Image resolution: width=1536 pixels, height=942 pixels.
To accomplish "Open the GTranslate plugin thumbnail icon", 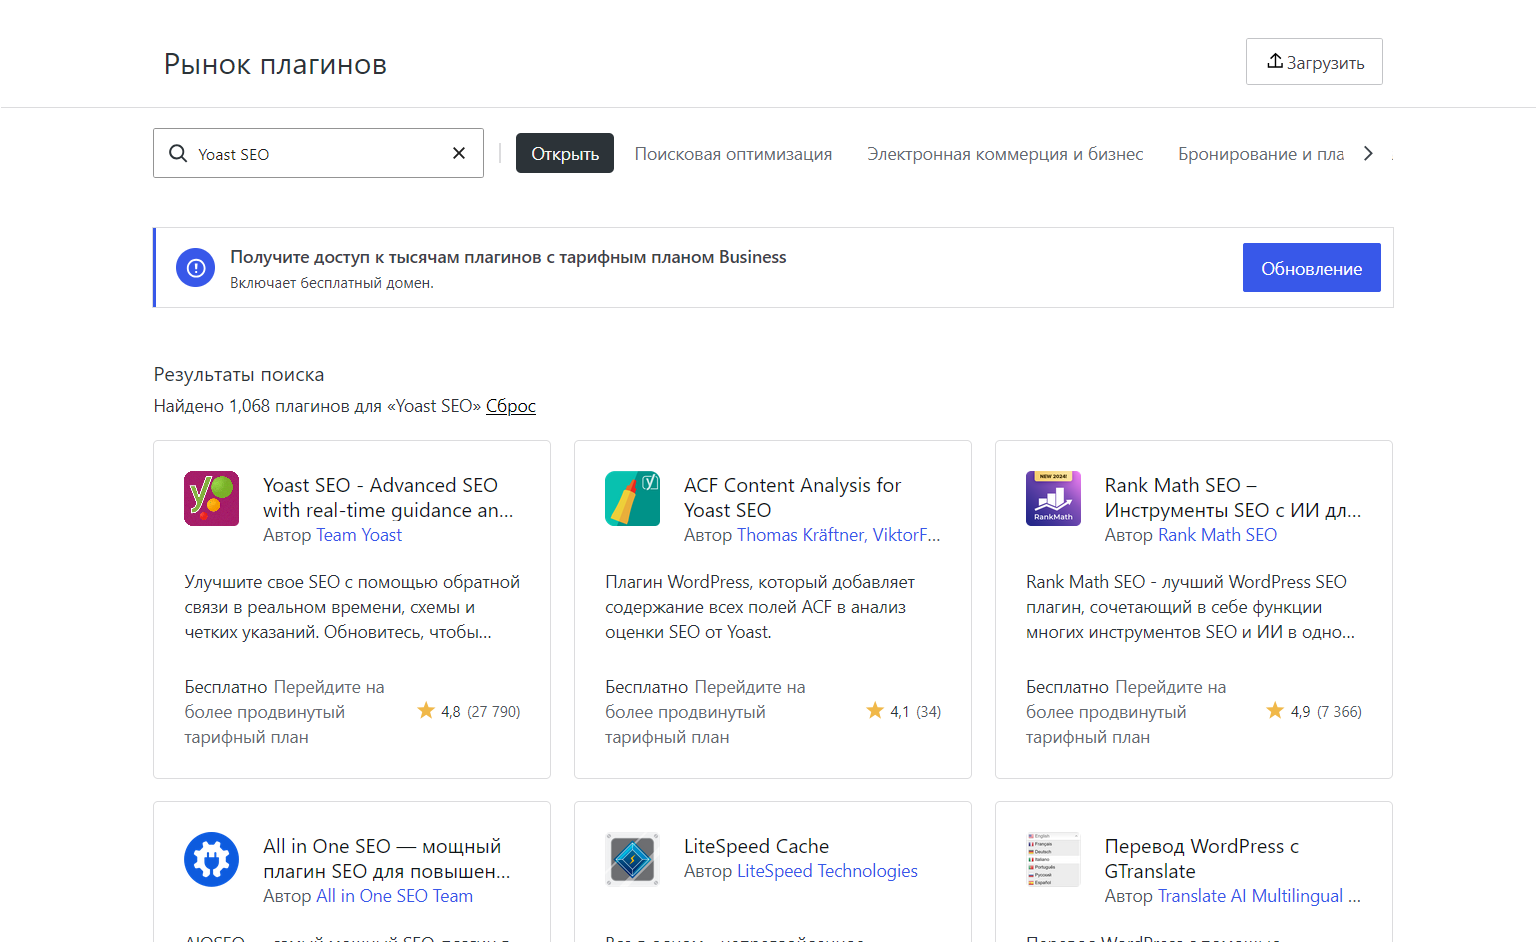I will (1053, 859).
